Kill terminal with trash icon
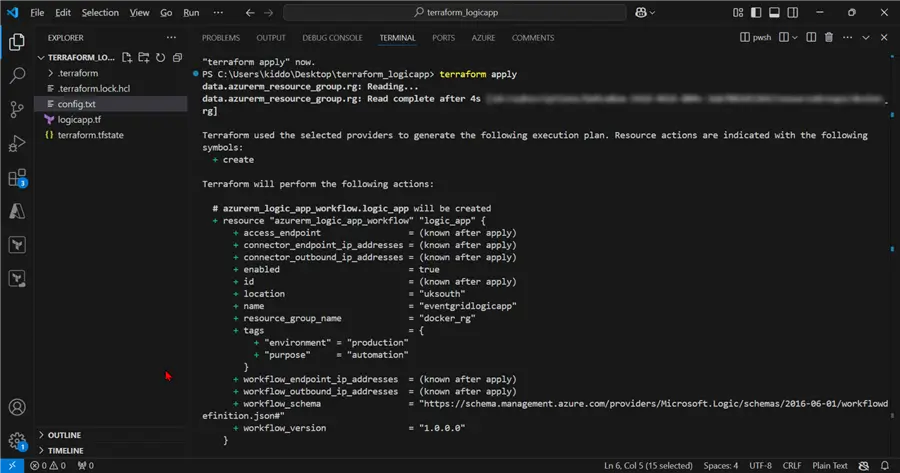Viewport: 900px width, 473px height. [829, 37]
